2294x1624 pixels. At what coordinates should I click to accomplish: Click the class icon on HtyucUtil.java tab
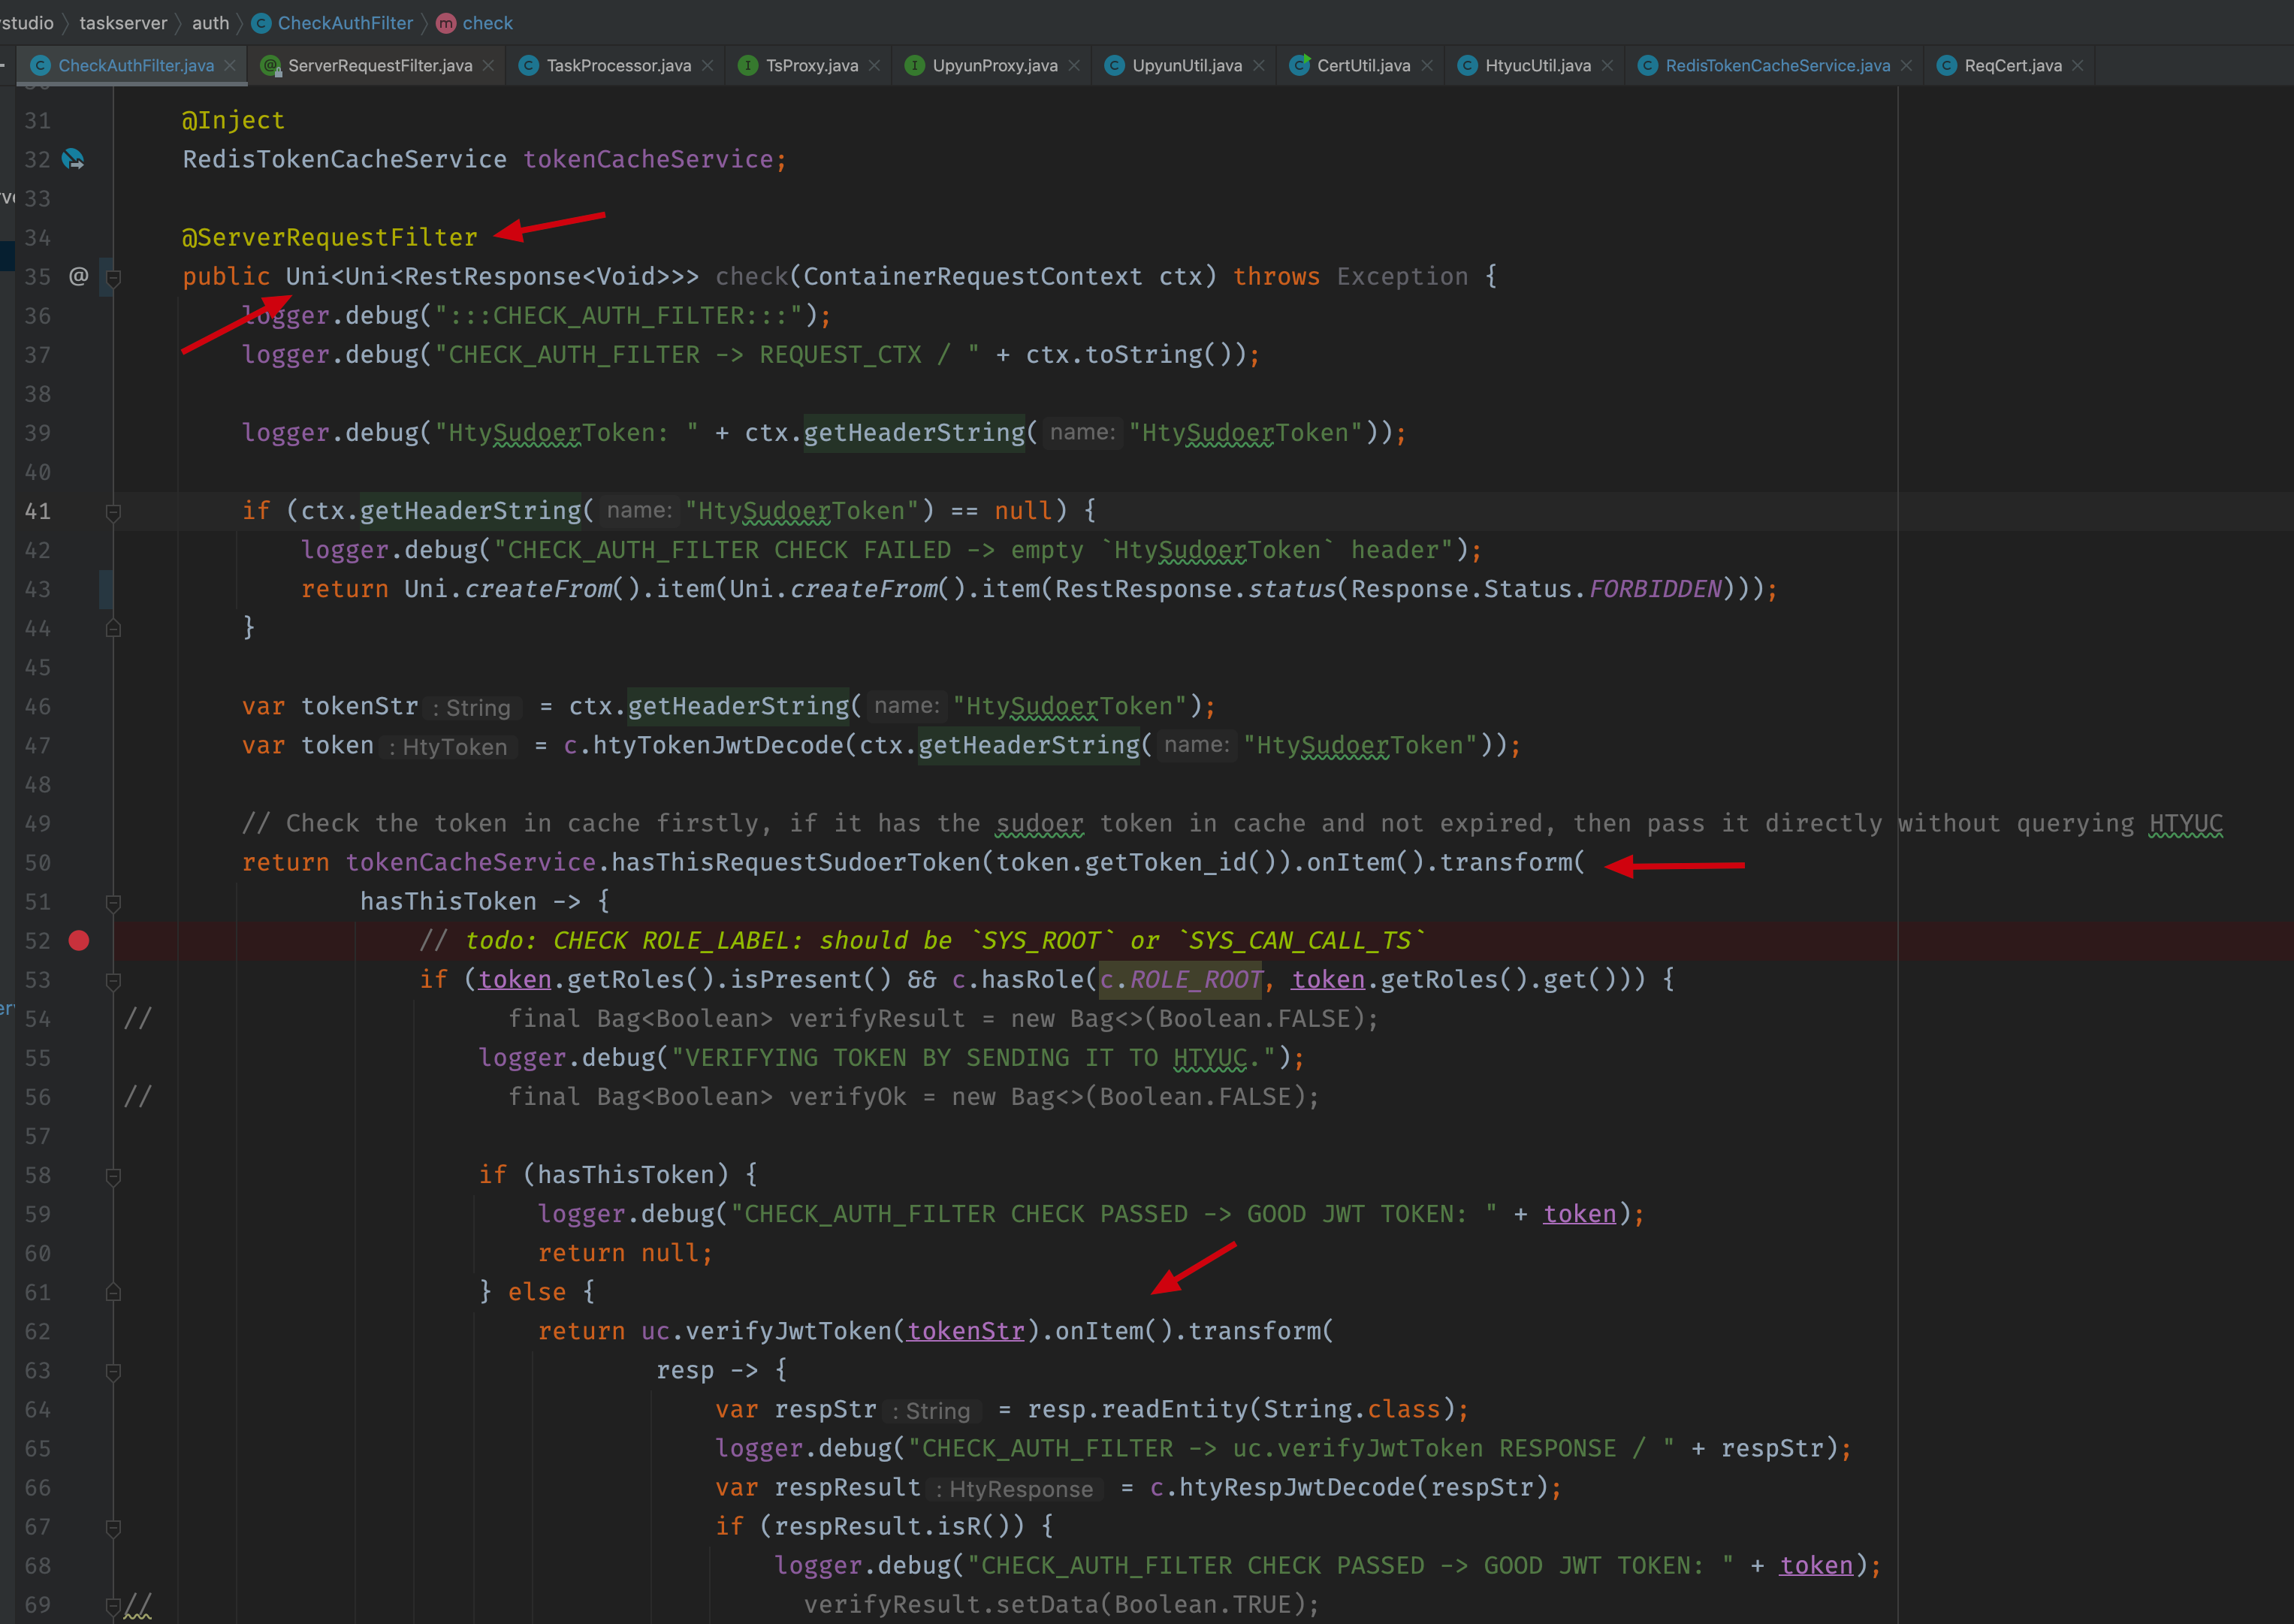[1467, 65]
